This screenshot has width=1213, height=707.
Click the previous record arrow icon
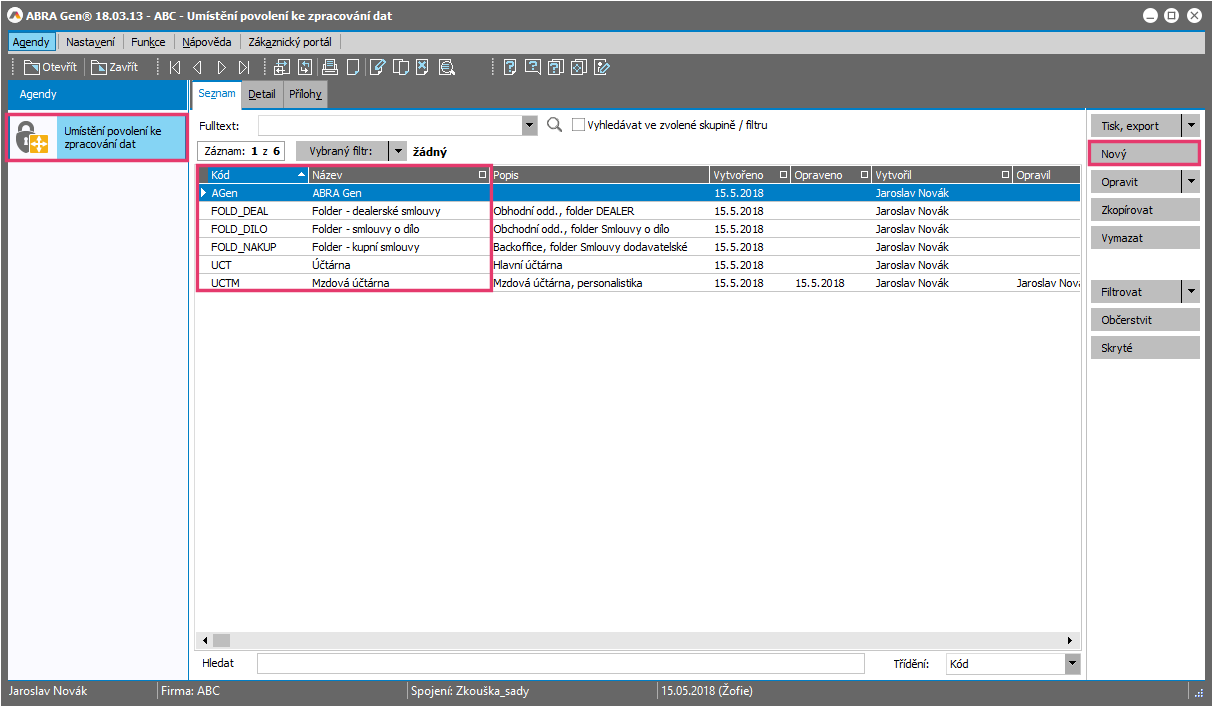coord(197,68)
